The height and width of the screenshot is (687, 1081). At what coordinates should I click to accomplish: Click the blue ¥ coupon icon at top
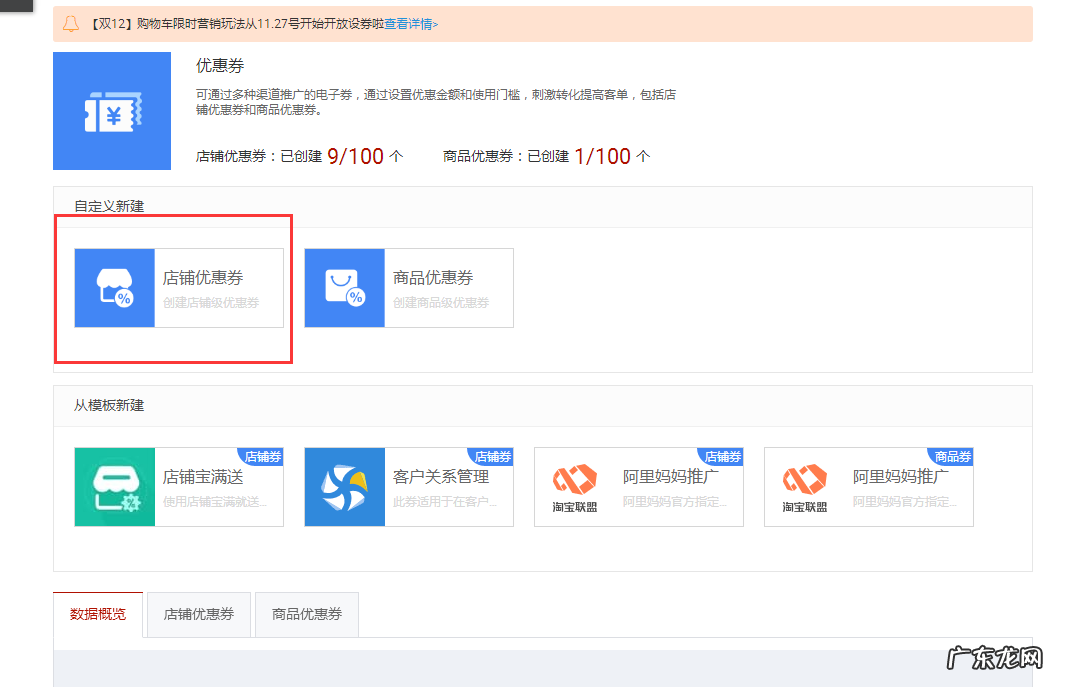(112, 110)
